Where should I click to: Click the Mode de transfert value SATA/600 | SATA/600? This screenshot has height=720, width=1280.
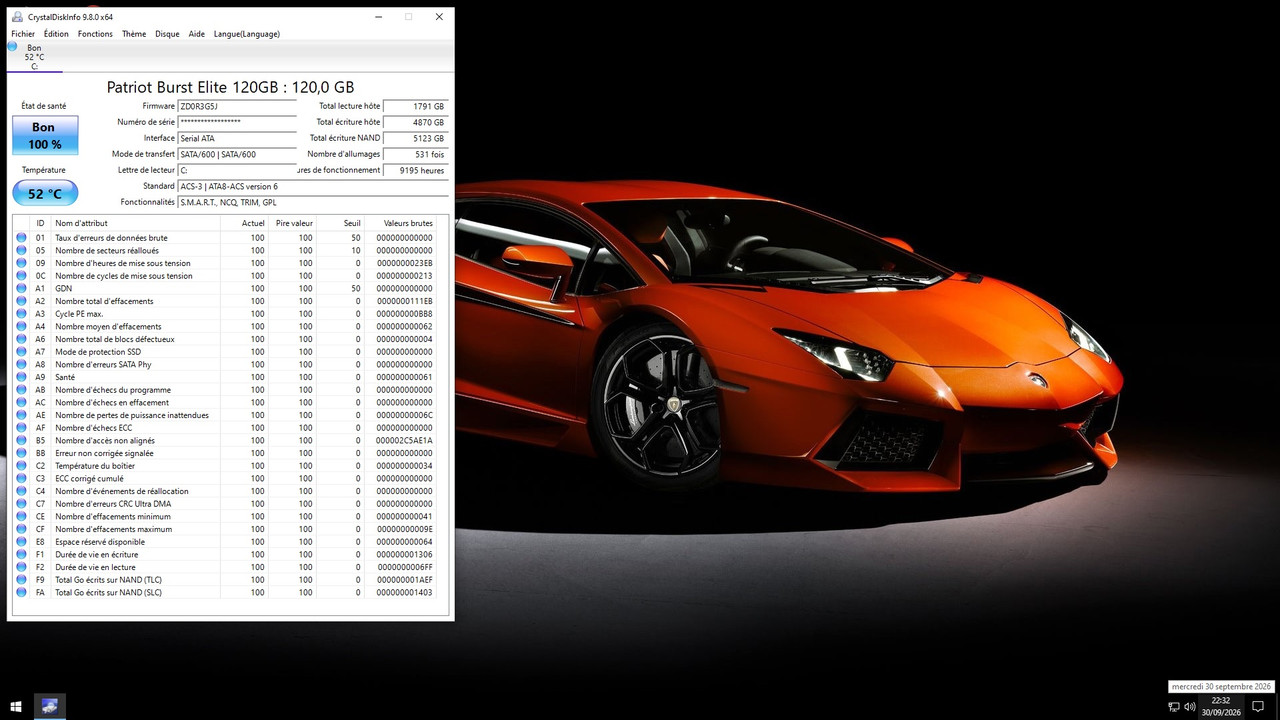(237, 154)
